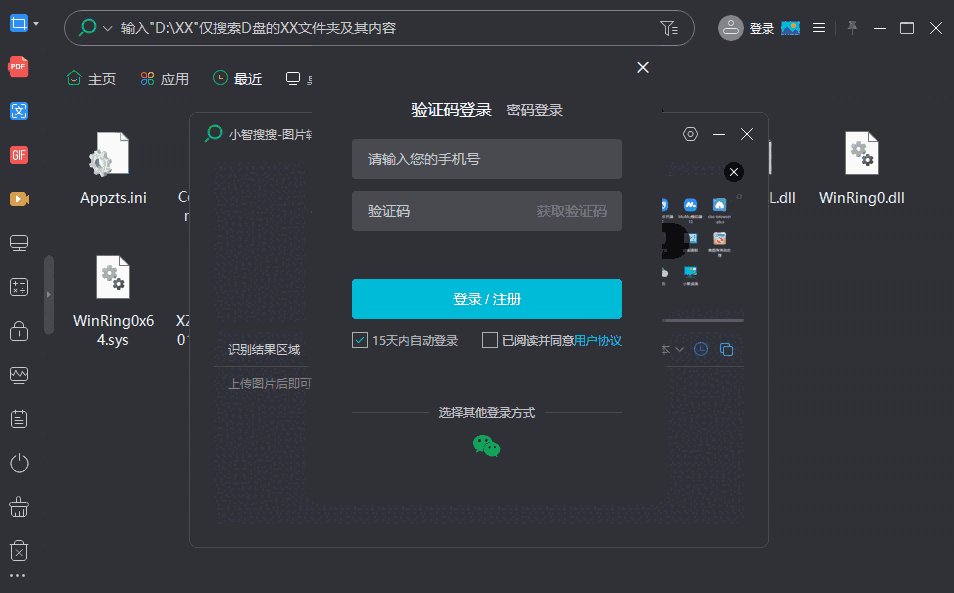Click 获取验证码 to request code
Viewport: 954px width, 593px height.
click(571, 211)
